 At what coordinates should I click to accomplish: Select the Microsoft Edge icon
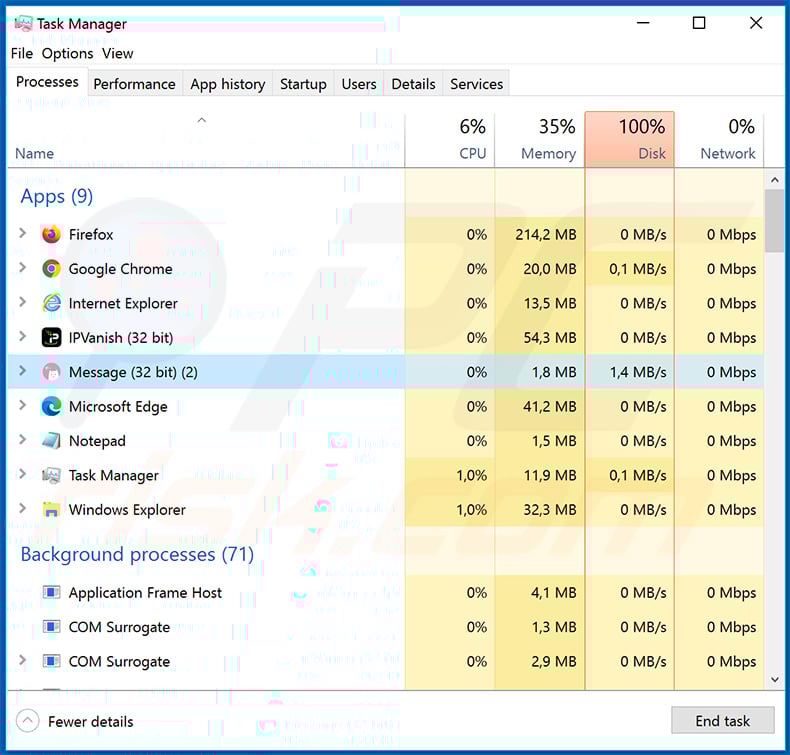[51, 407]
